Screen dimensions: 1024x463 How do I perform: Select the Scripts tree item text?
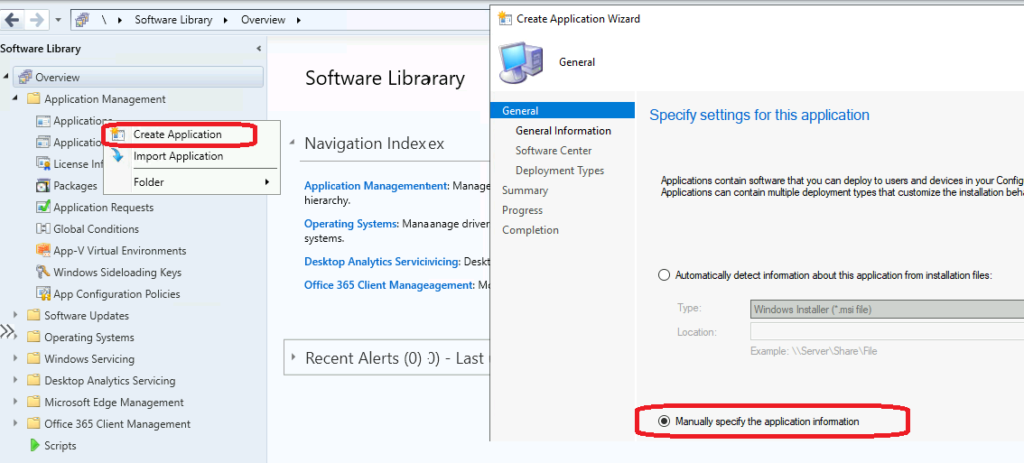(x=60, y=445)
